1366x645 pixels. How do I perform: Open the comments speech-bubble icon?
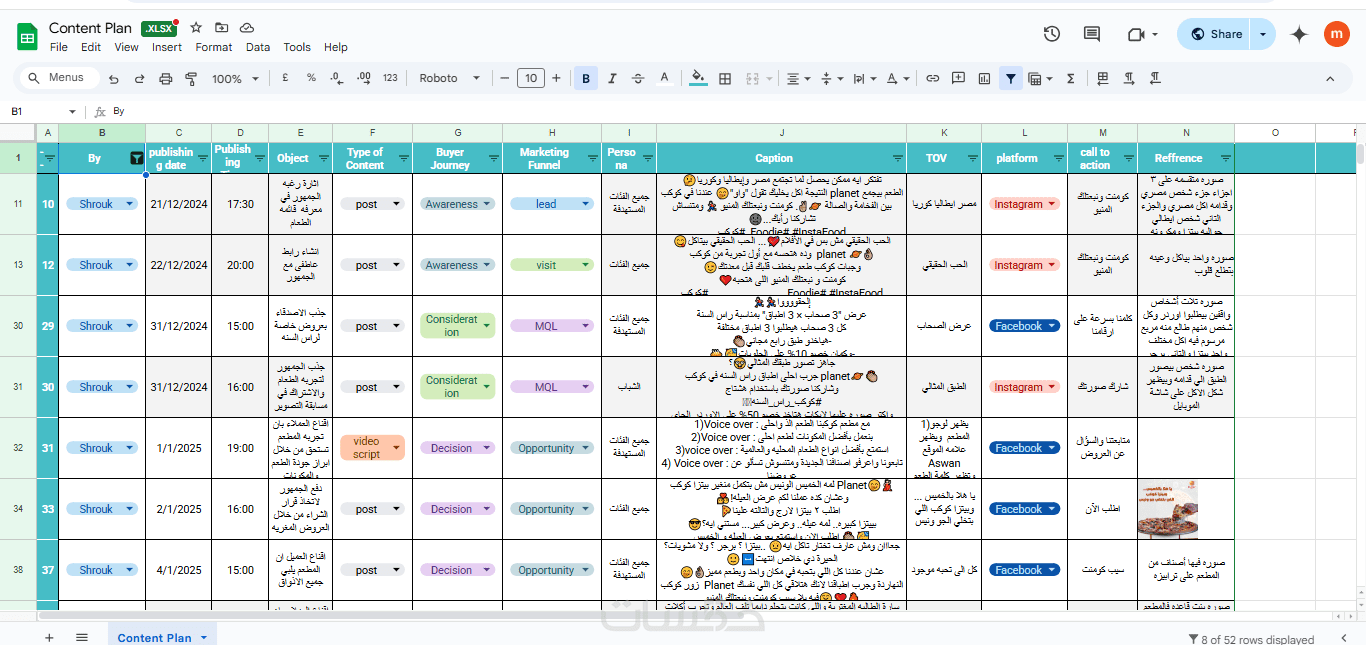(1092, 34)
